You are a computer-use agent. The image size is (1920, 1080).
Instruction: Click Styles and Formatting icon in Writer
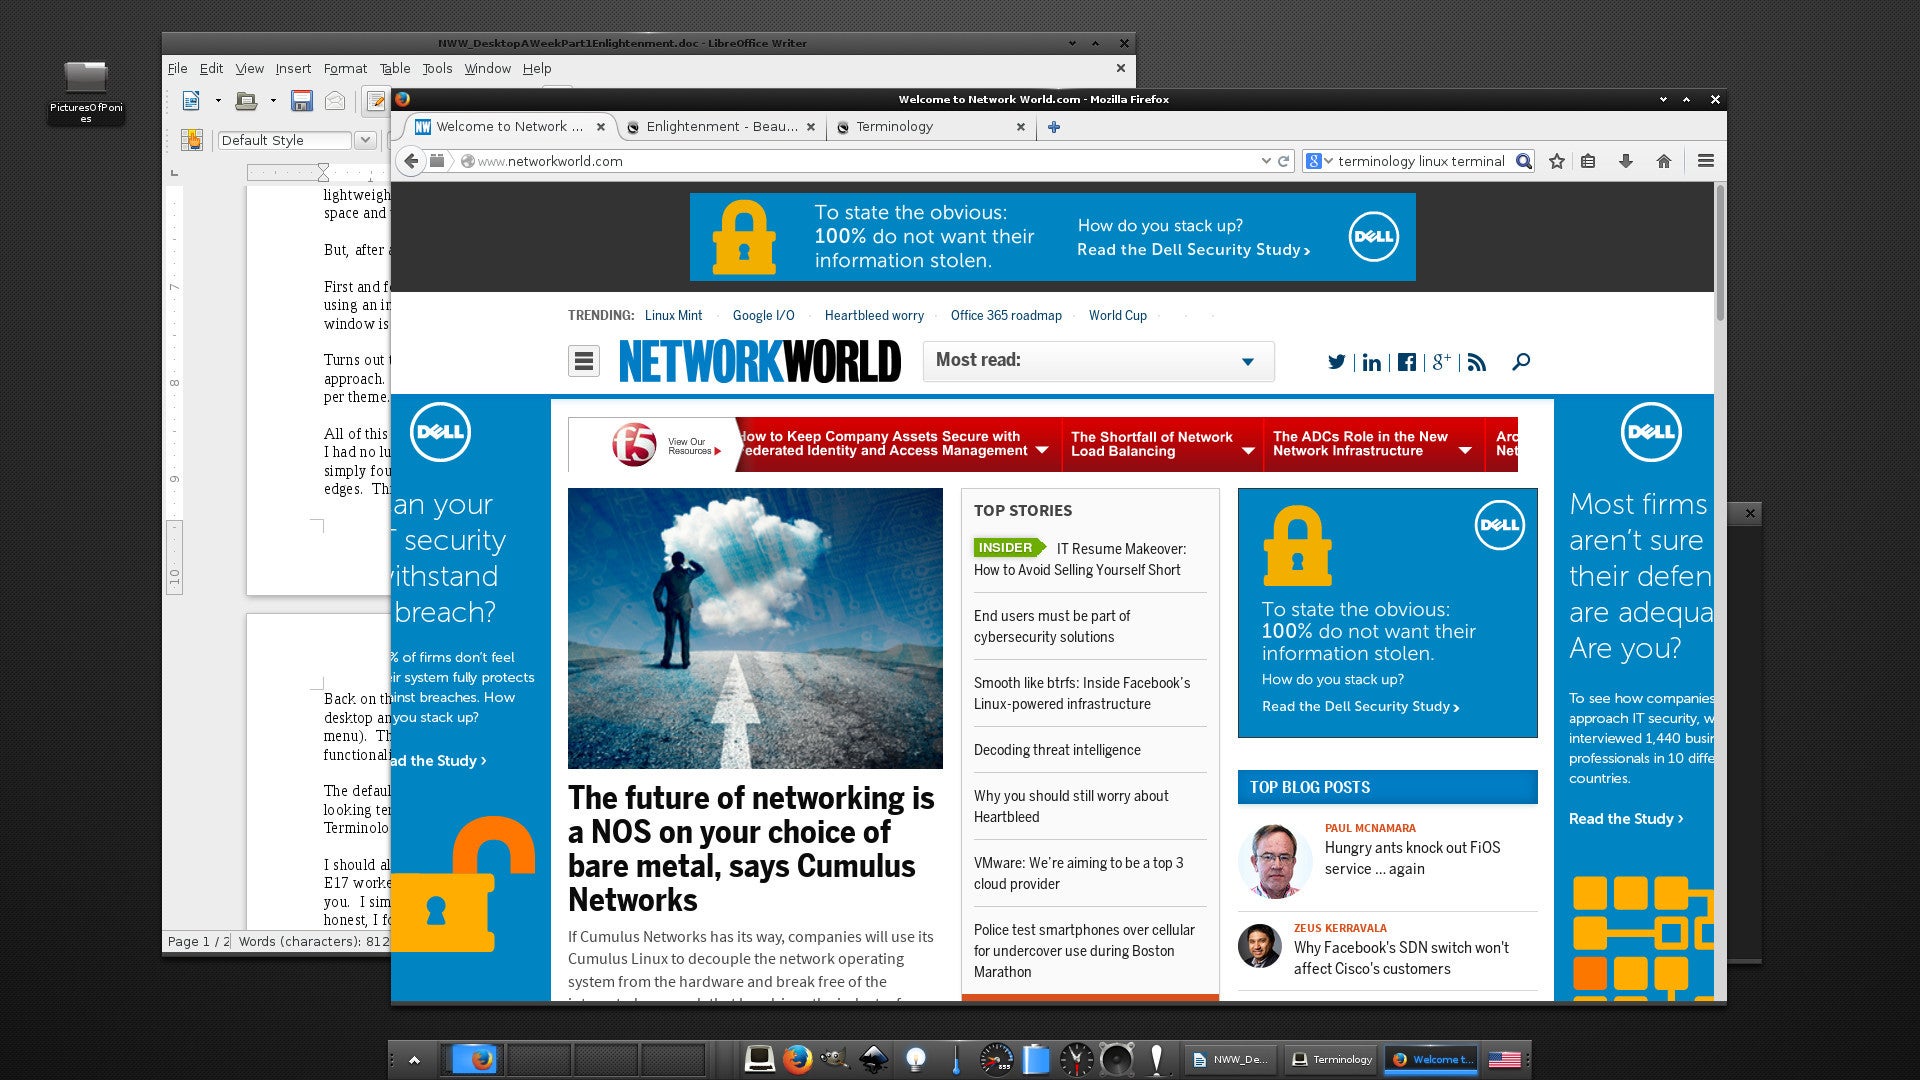click(192, 140)
